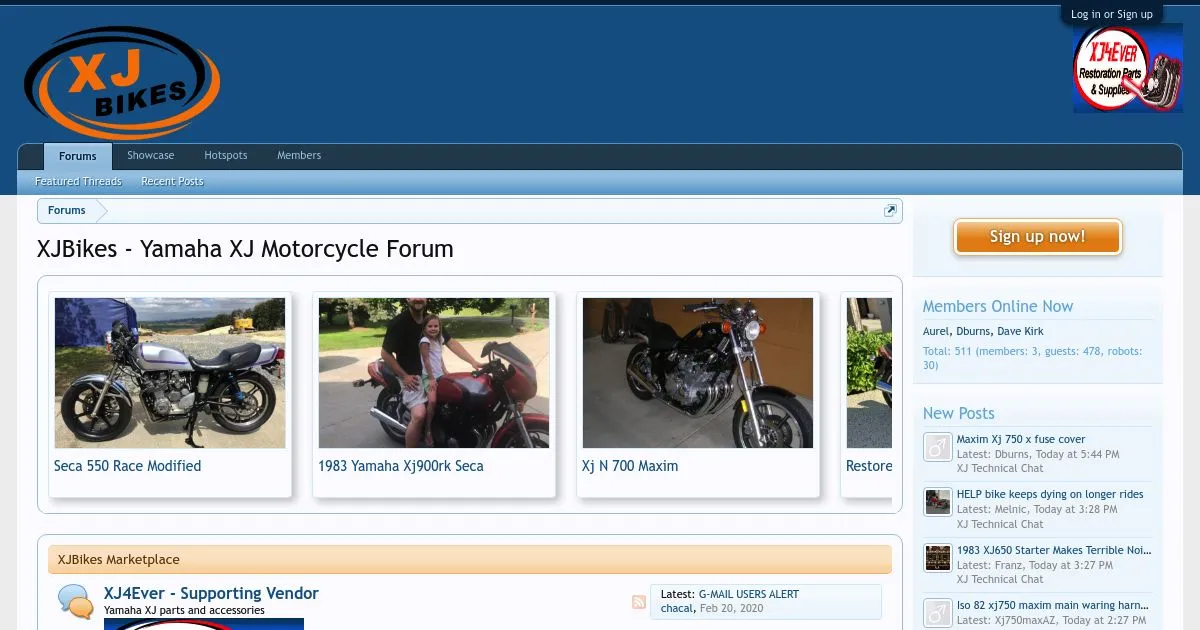View online member Dburns
Image resolution: width=1200 pixels, height=630 pixels.
[x=973, y=331]
